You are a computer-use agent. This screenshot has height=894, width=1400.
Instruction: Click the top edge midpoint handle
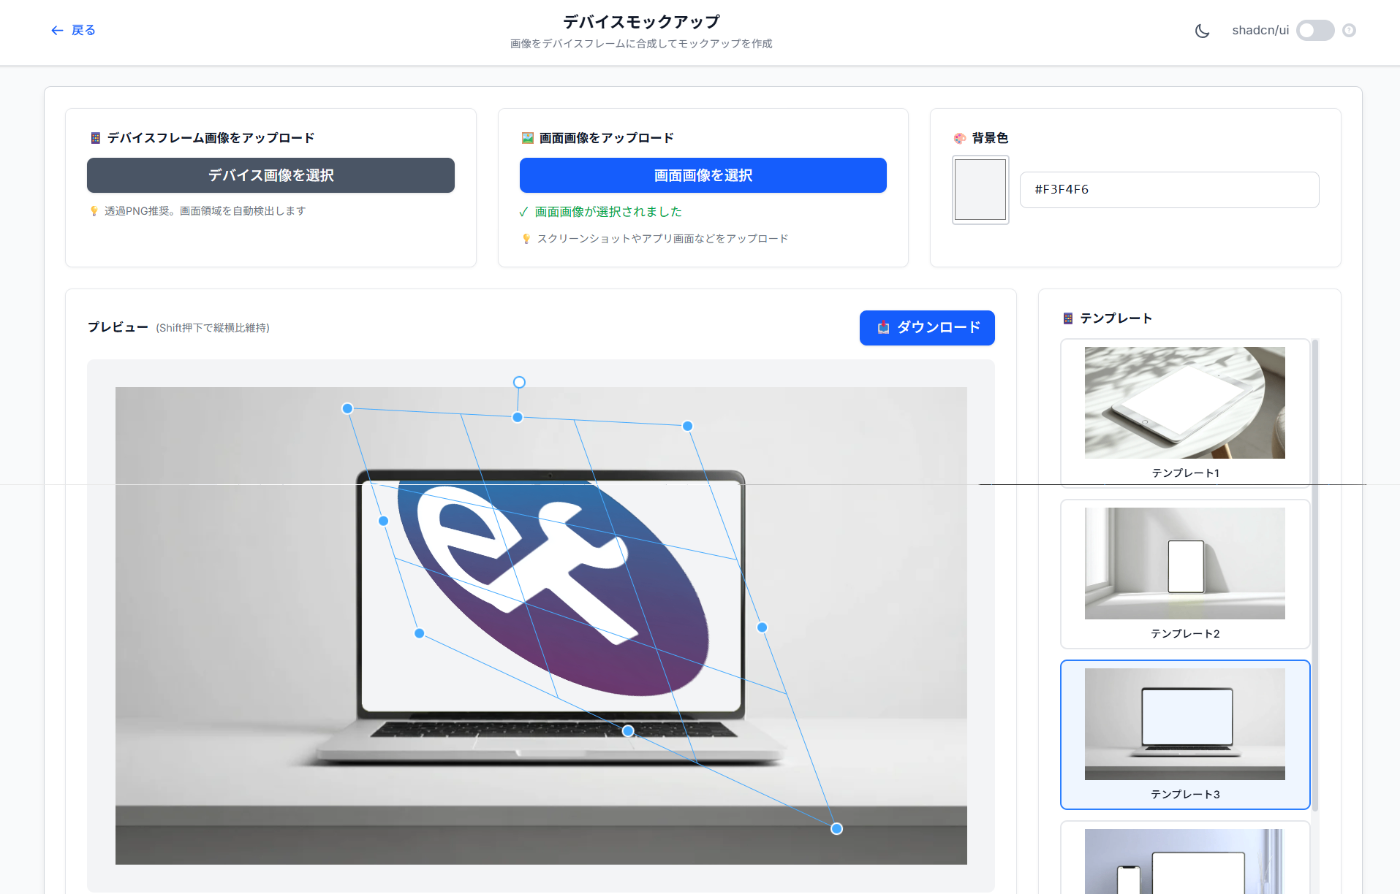point(517,417)
